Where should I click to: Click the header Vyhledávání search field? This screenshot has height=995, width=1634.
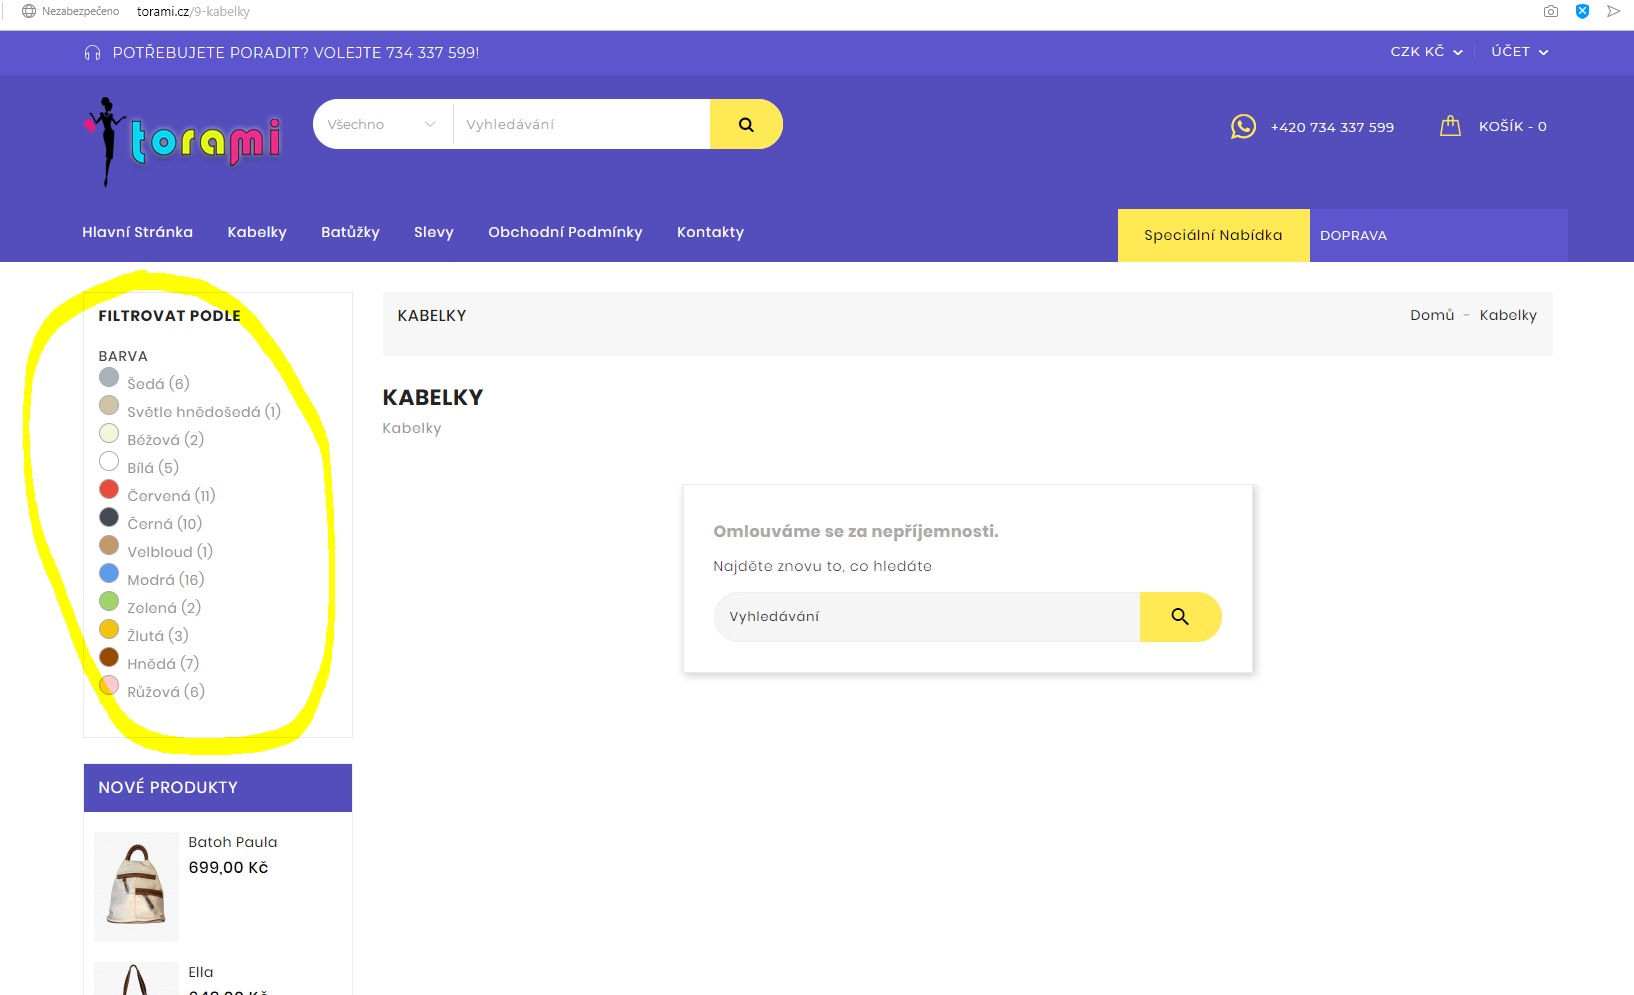coord(582,124)
